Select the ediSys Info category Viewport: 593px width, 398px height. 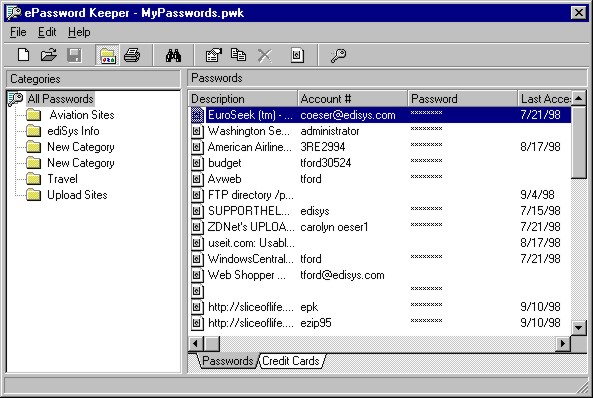(73, 131)
